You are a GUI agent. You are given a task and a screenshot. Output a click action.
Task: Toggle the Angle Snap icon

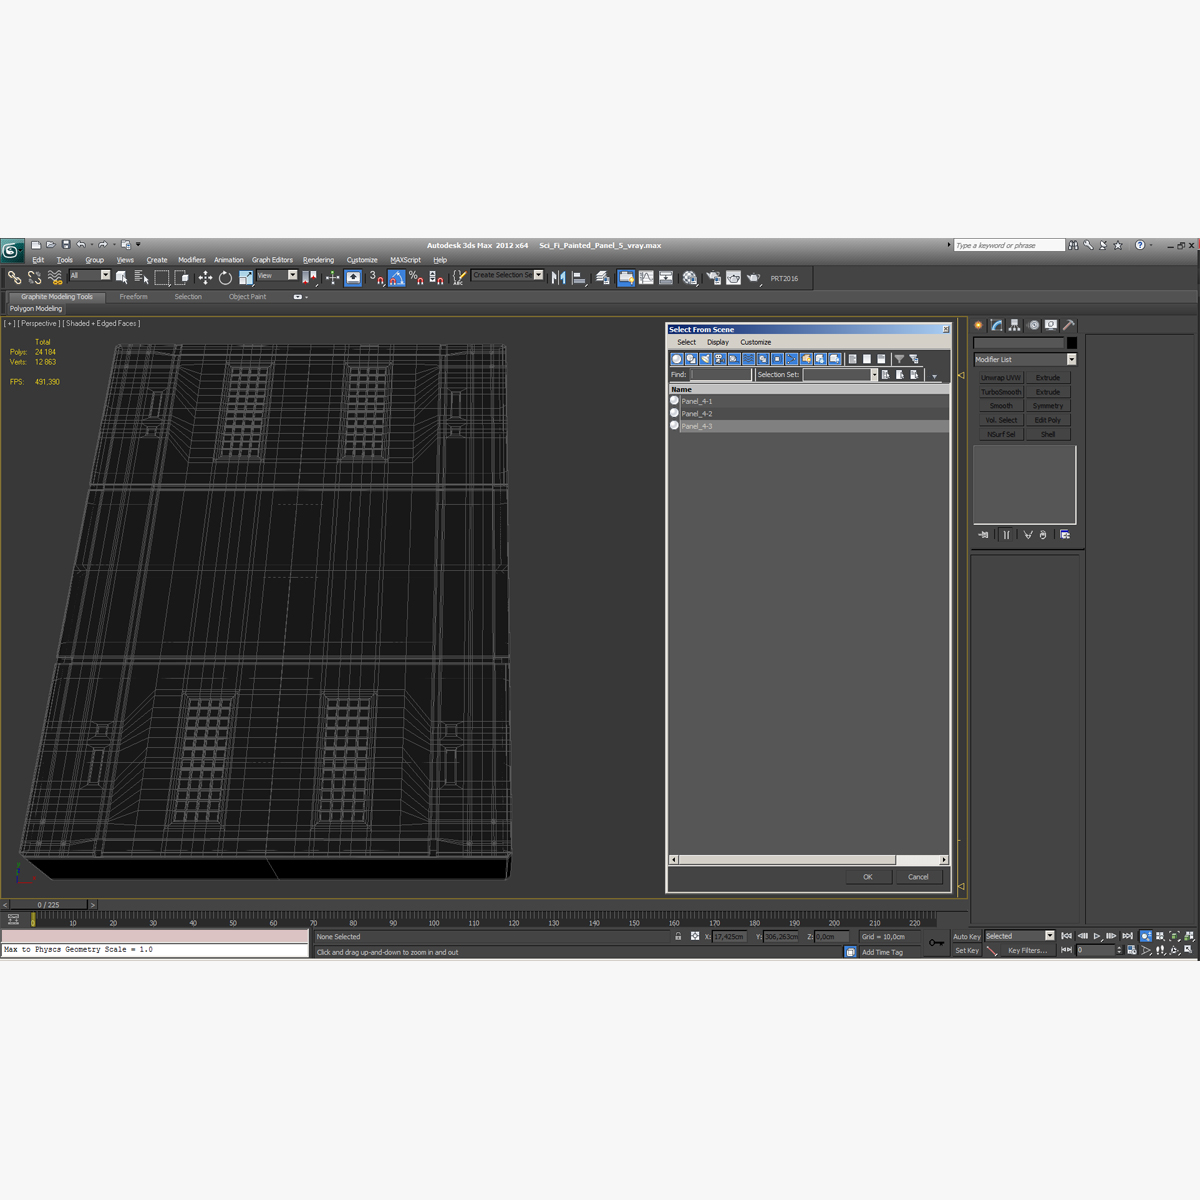(397, 278)
